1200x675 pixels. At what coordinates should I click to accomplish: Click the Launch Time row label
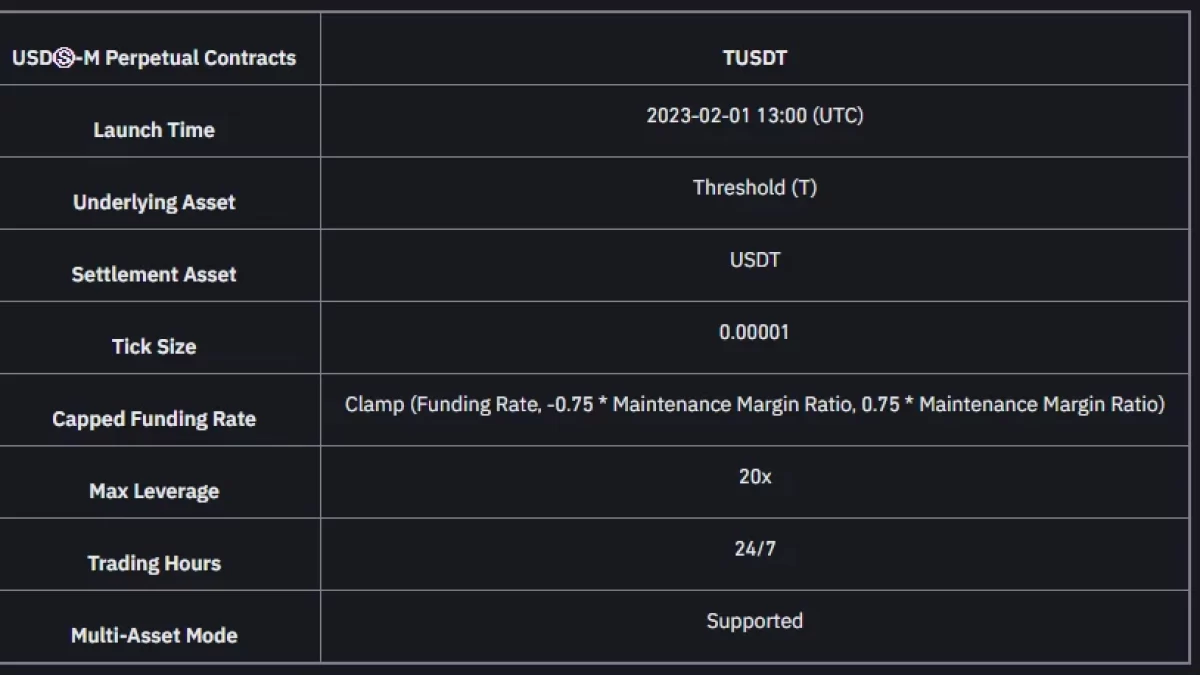[154, 130]
